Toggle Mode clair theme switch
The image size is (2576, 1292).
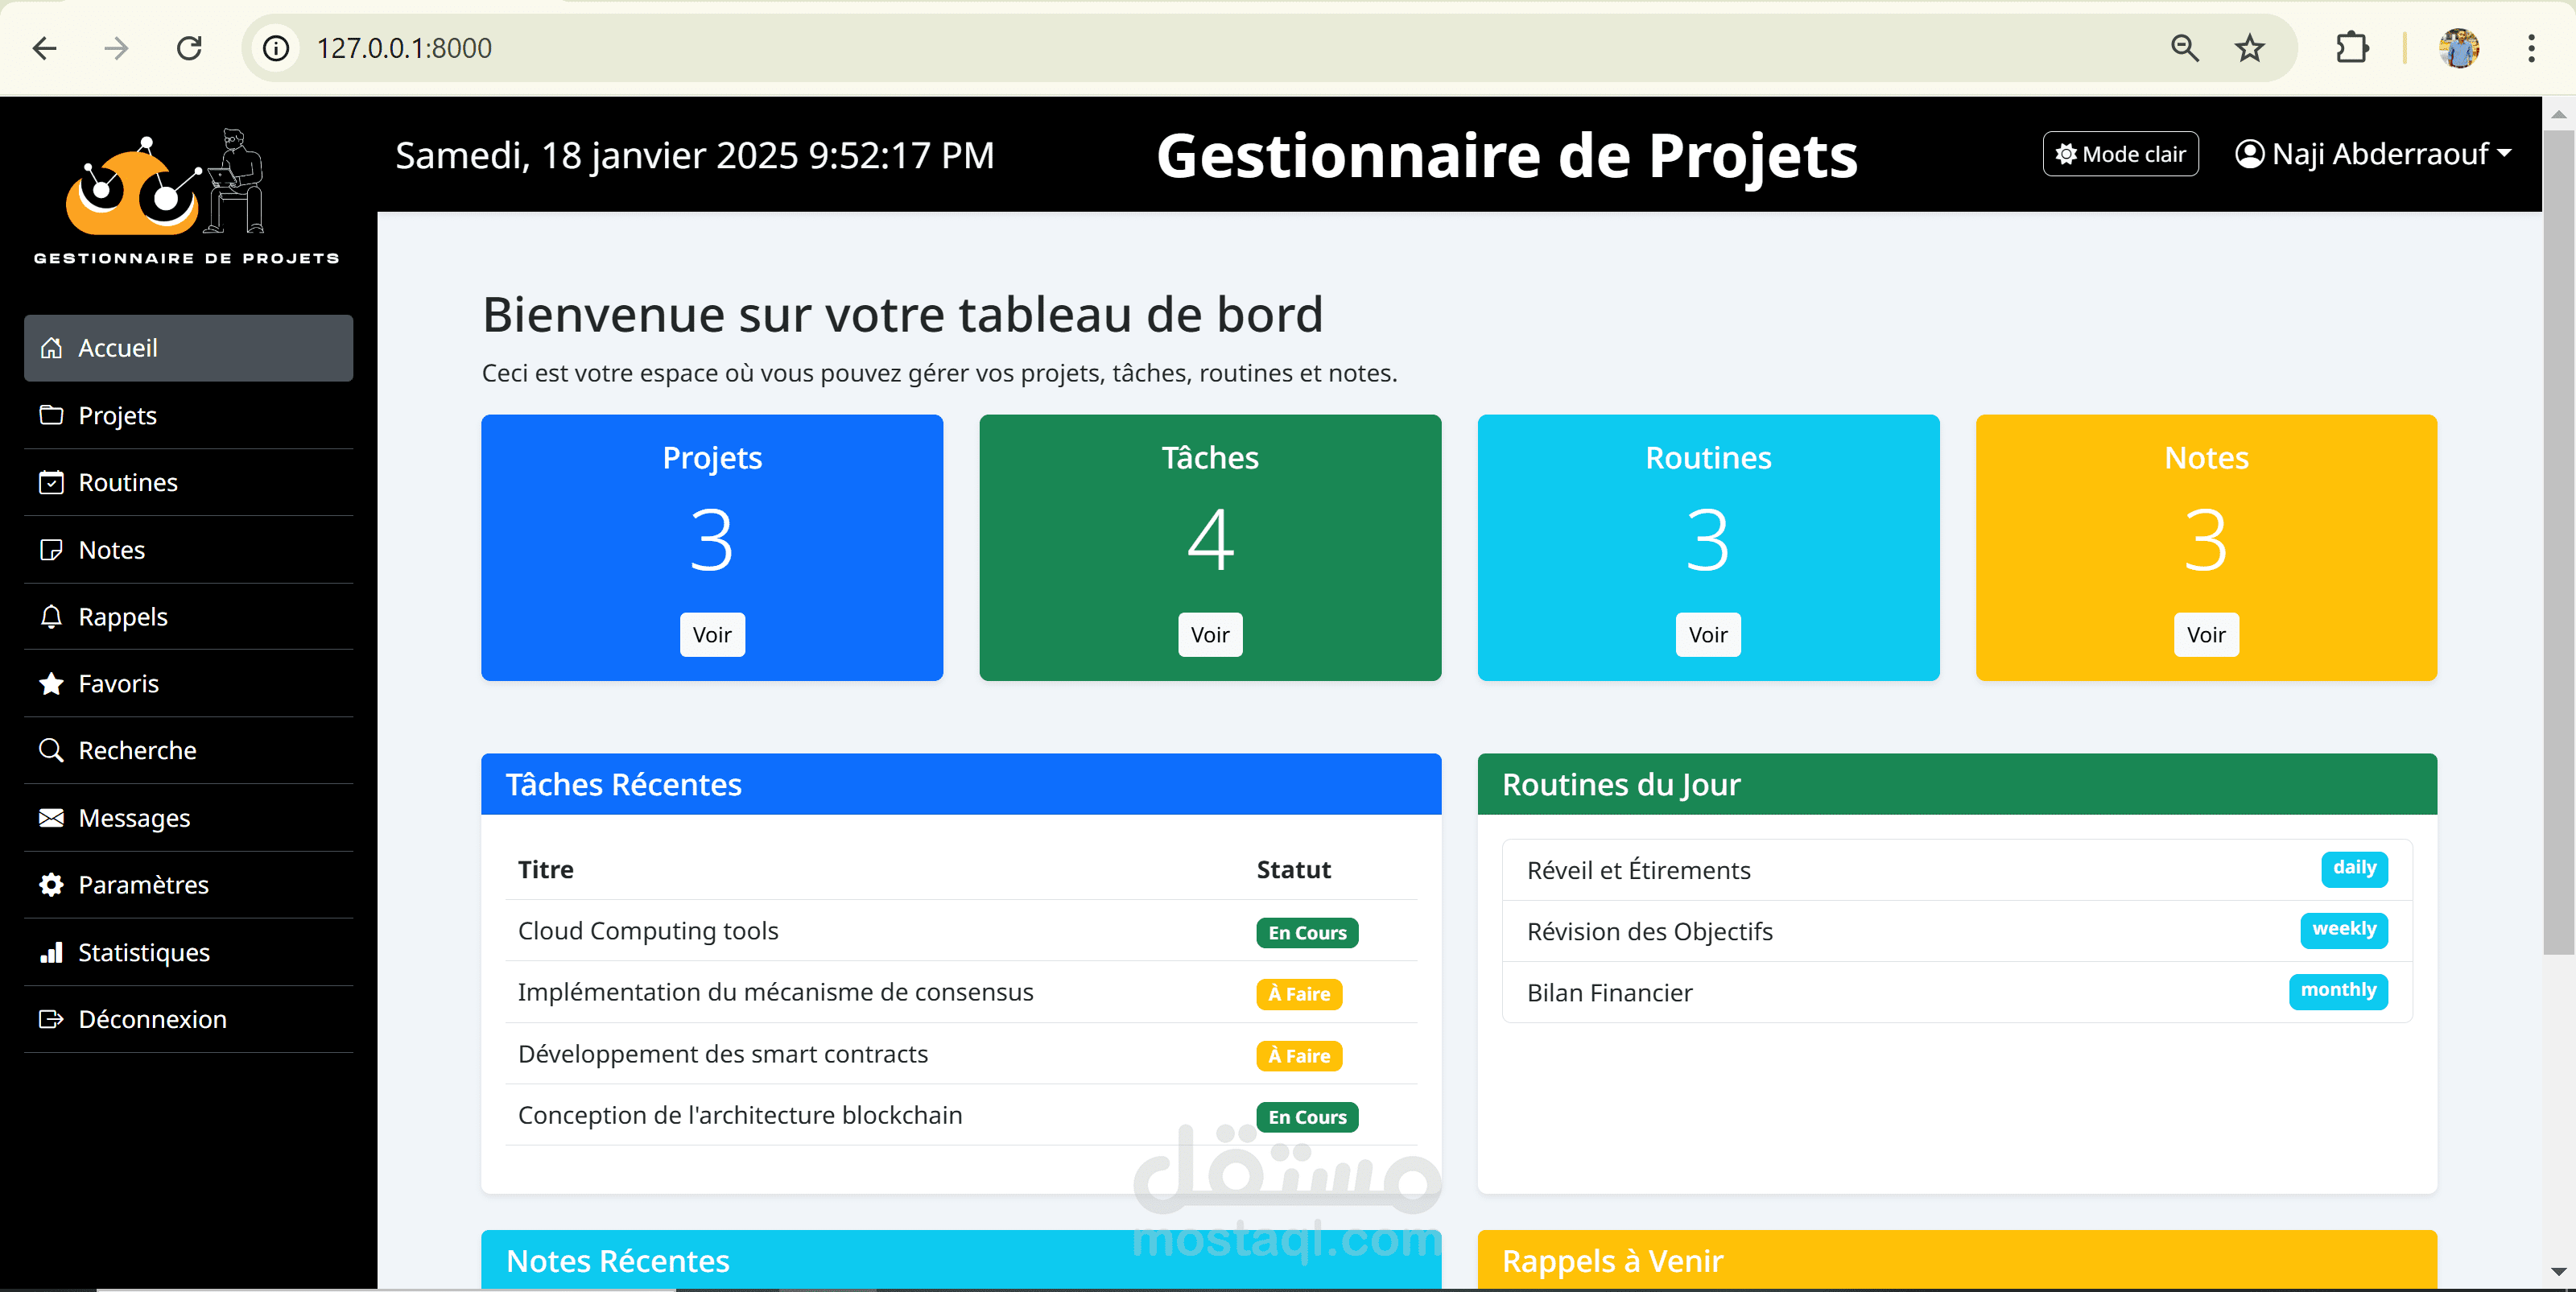click(2120, 154)
